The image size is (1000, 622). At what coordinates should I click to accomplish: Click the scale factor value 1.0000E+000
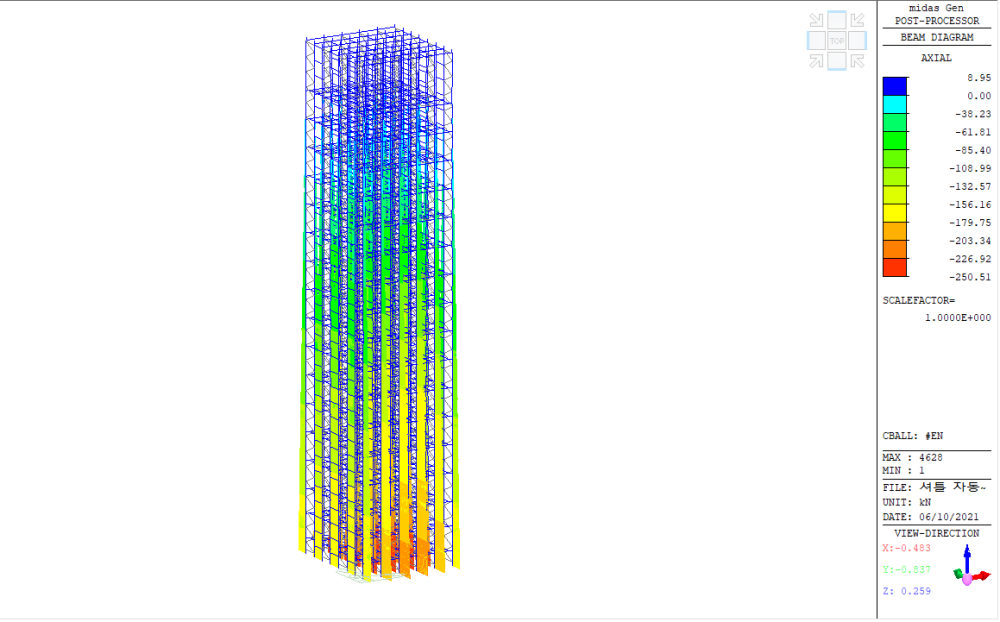click(958, 318)
